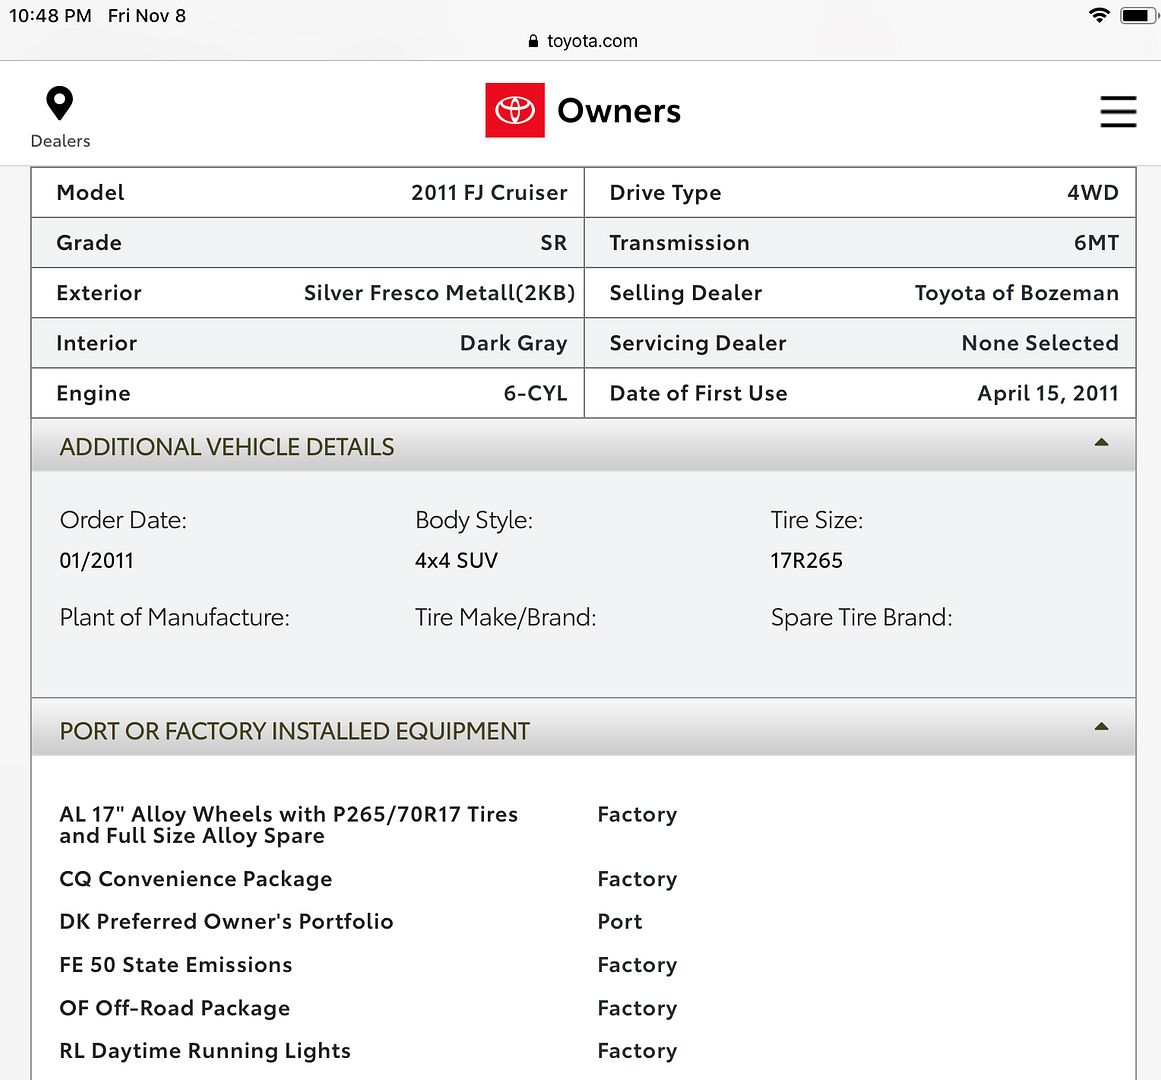Click the Plant of Manufacture label

tap(175, 617)
